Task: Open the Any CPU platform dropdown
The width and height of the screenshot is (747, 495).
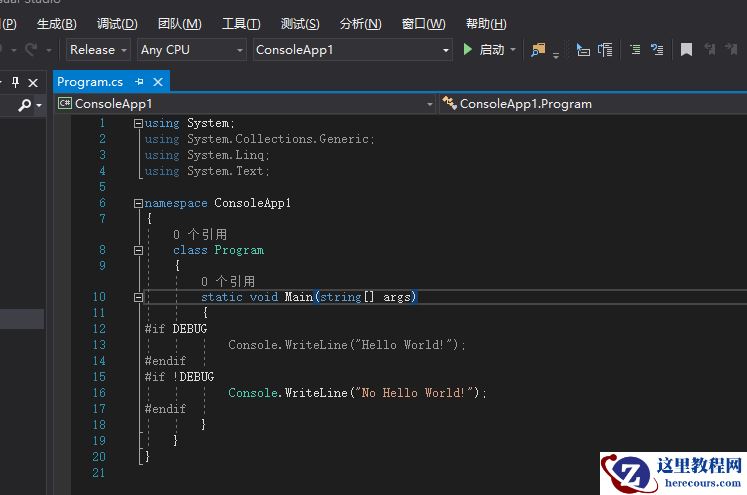Action: [192, 49]
